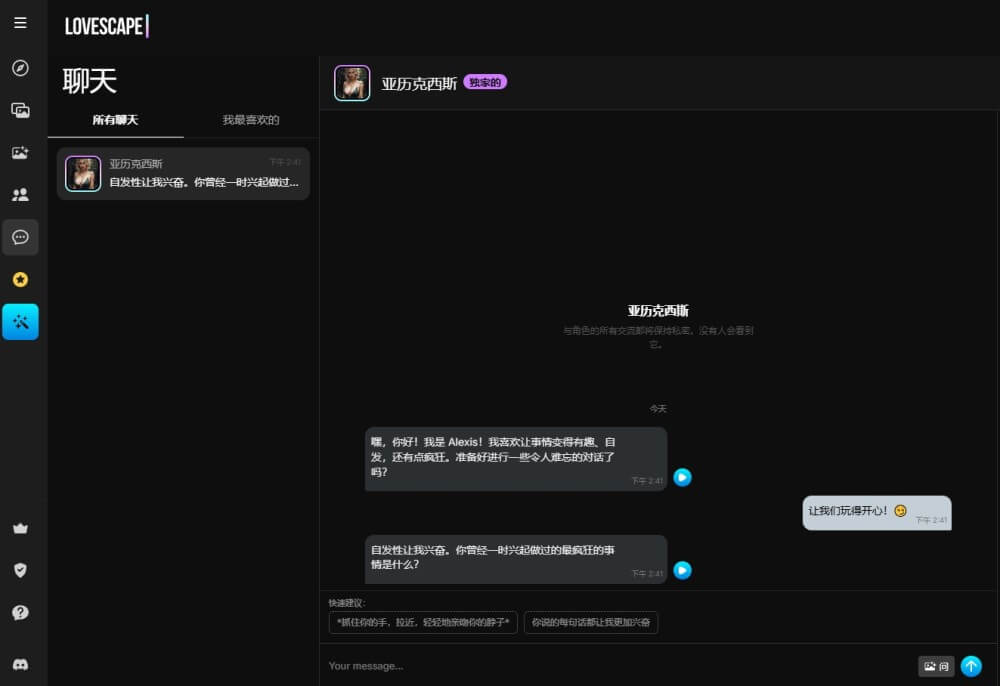Image resolution: width=1000 pixels, height=686 pixels.
Task: Click the 快速建议 label
Action: pos(347,602)
